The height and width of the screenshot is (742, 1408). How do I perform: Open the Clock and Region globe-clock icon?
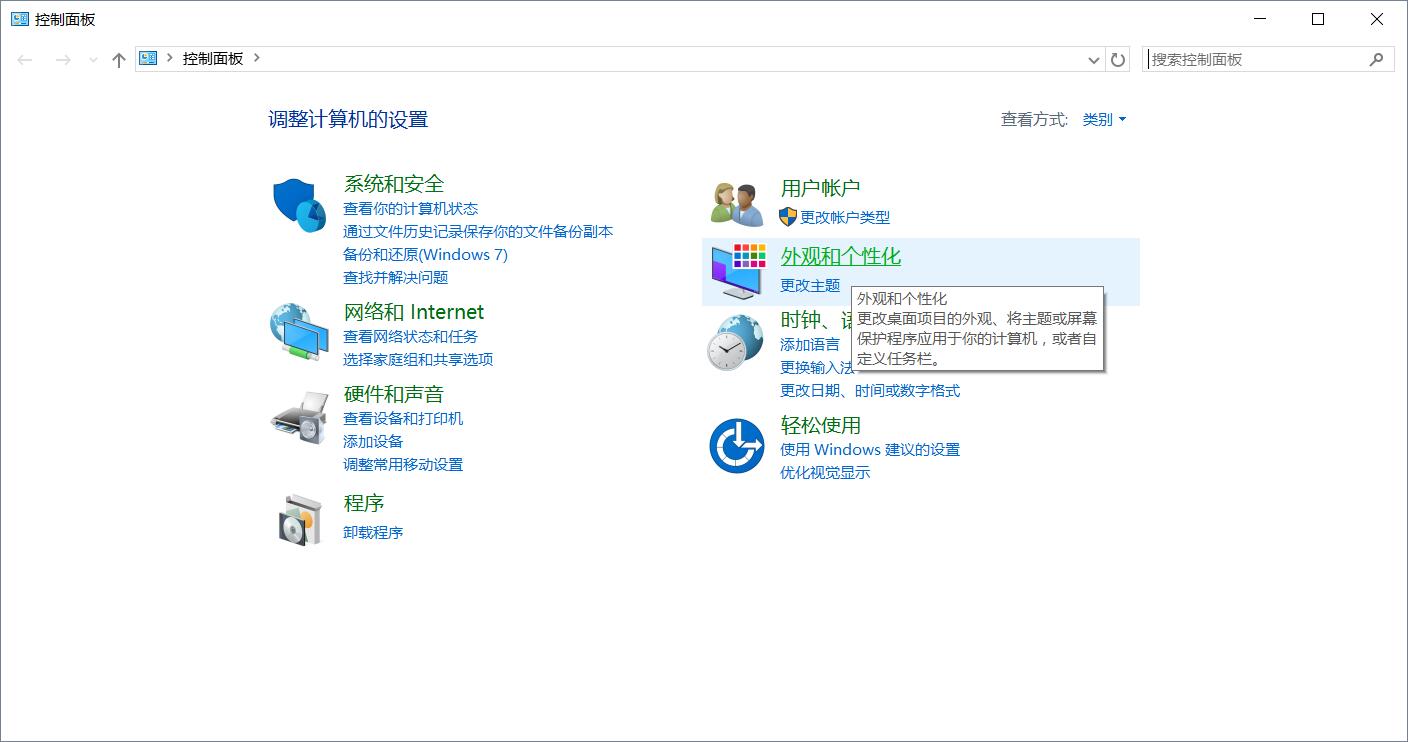pos(736,342)
